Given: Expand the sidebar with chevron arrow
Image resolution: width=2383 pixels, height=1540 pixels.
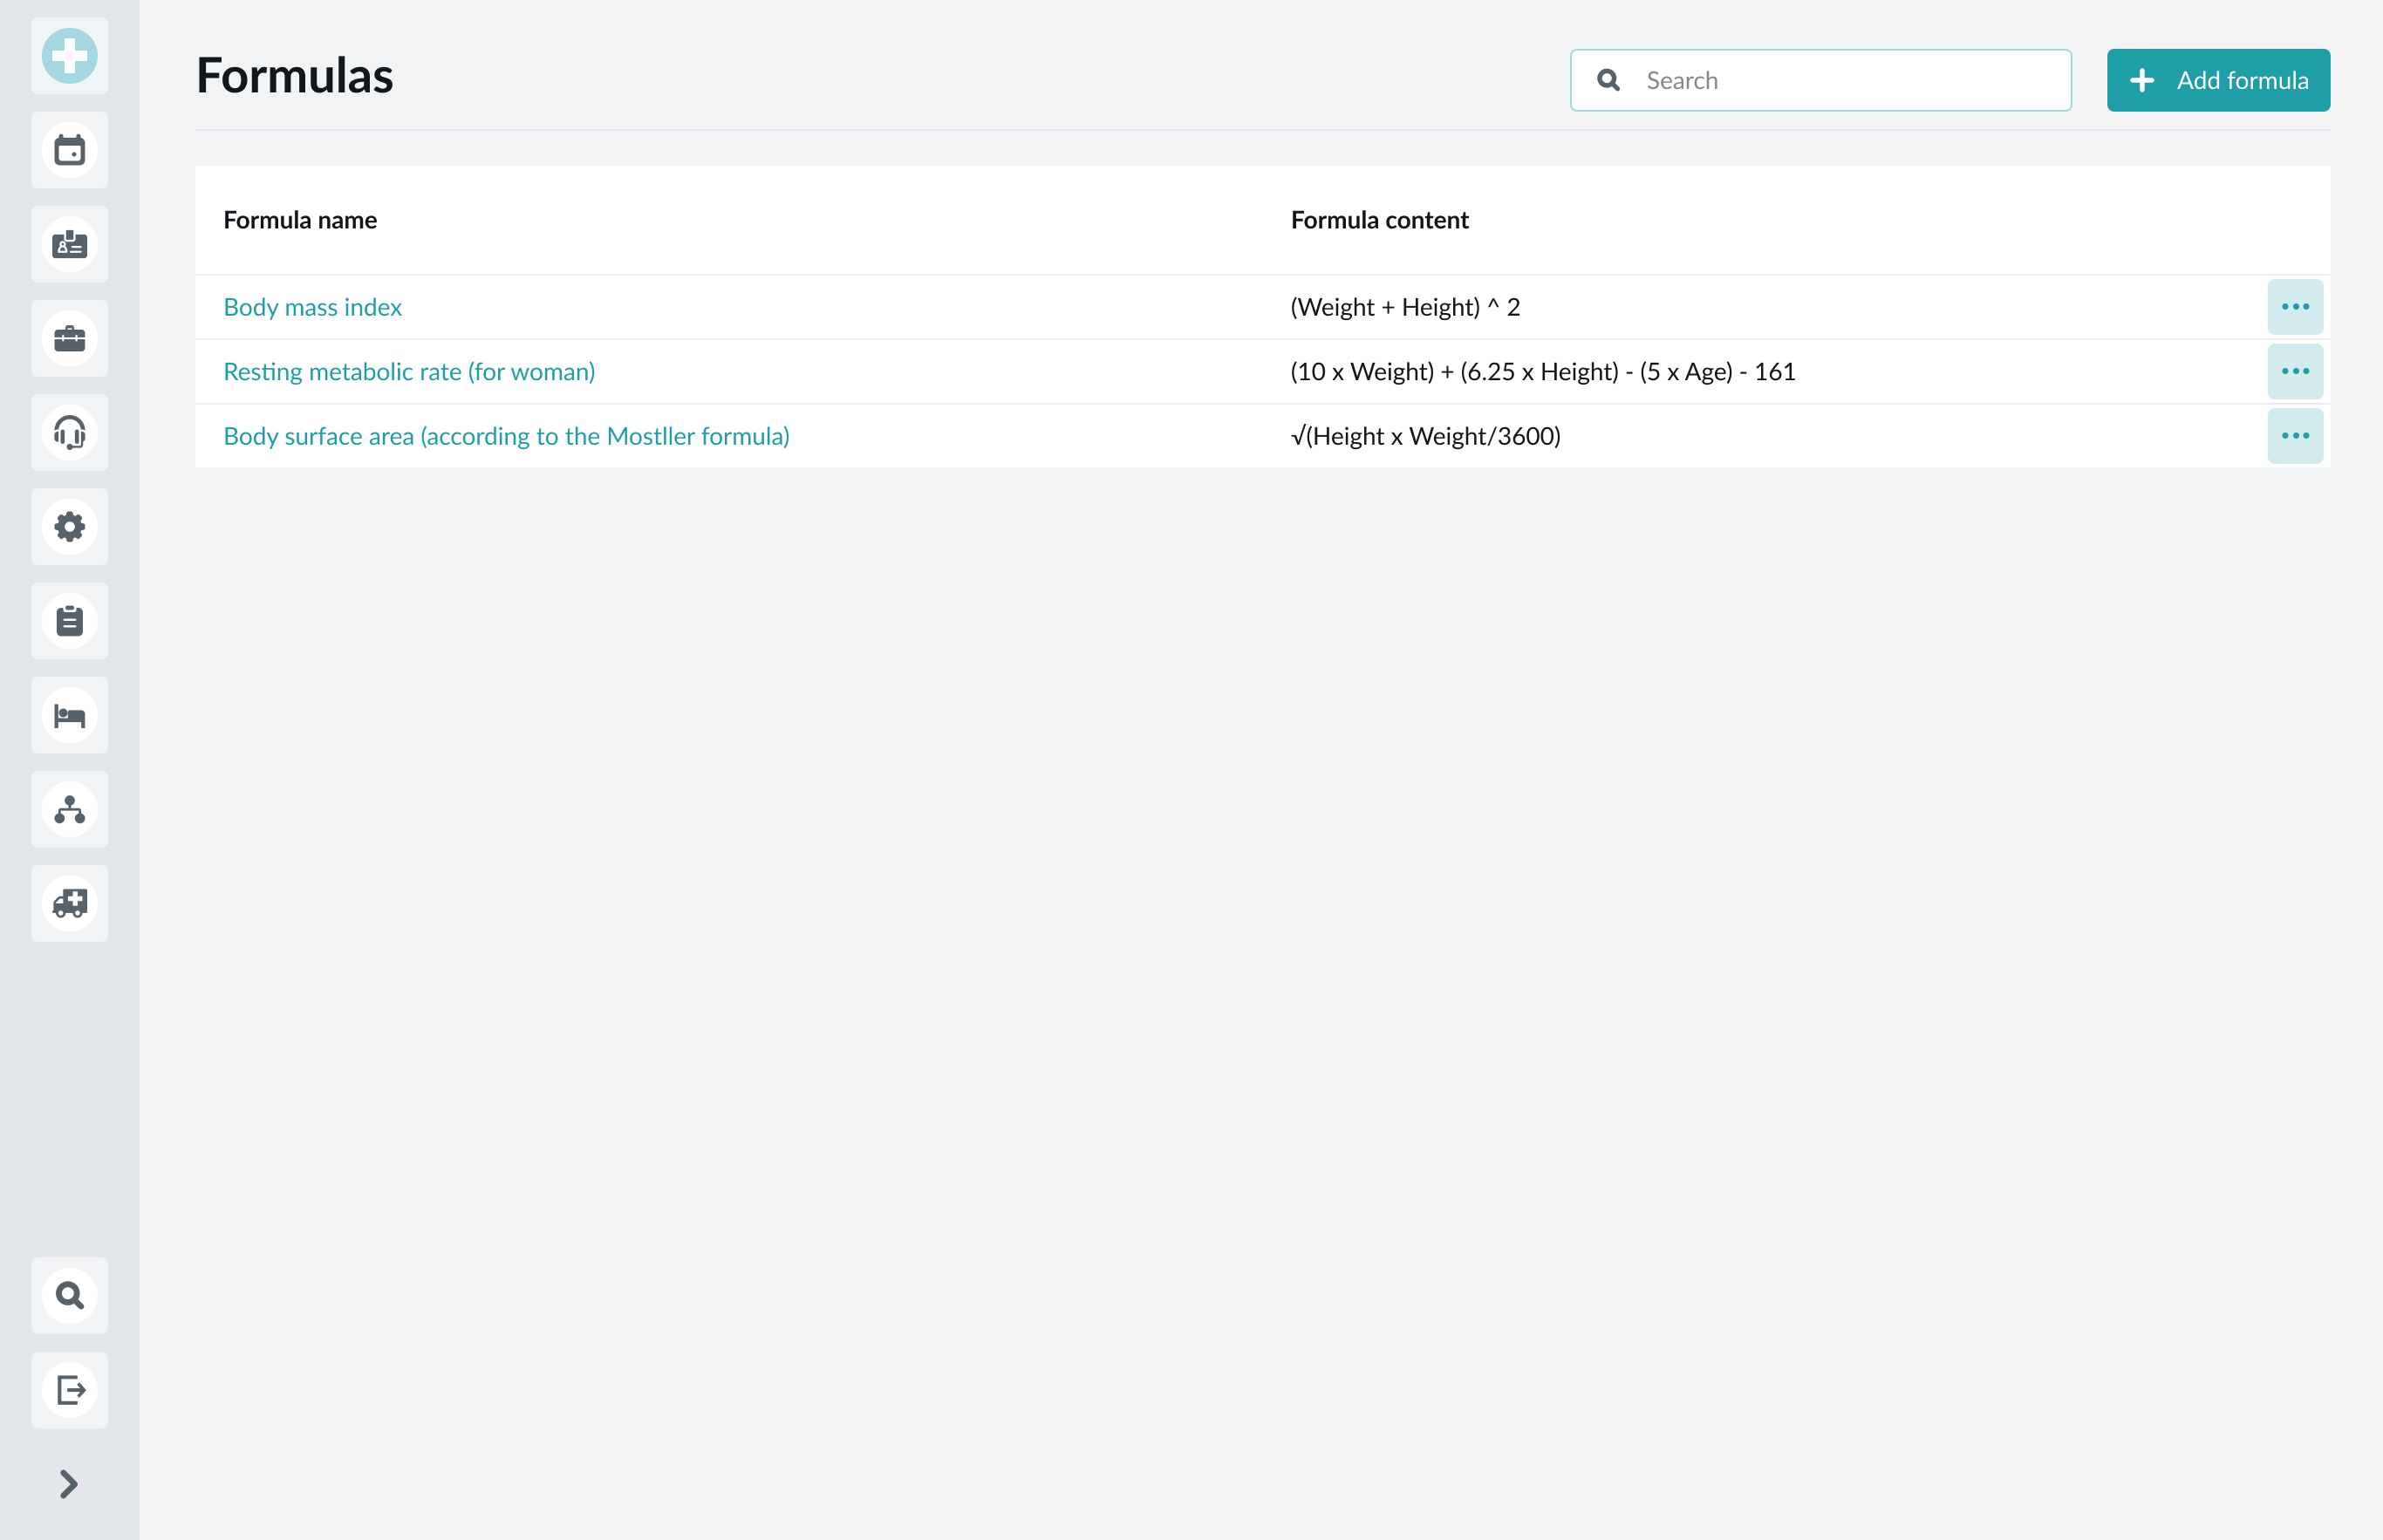Looking at the screenshot, I should click(x=69, y=1484).
